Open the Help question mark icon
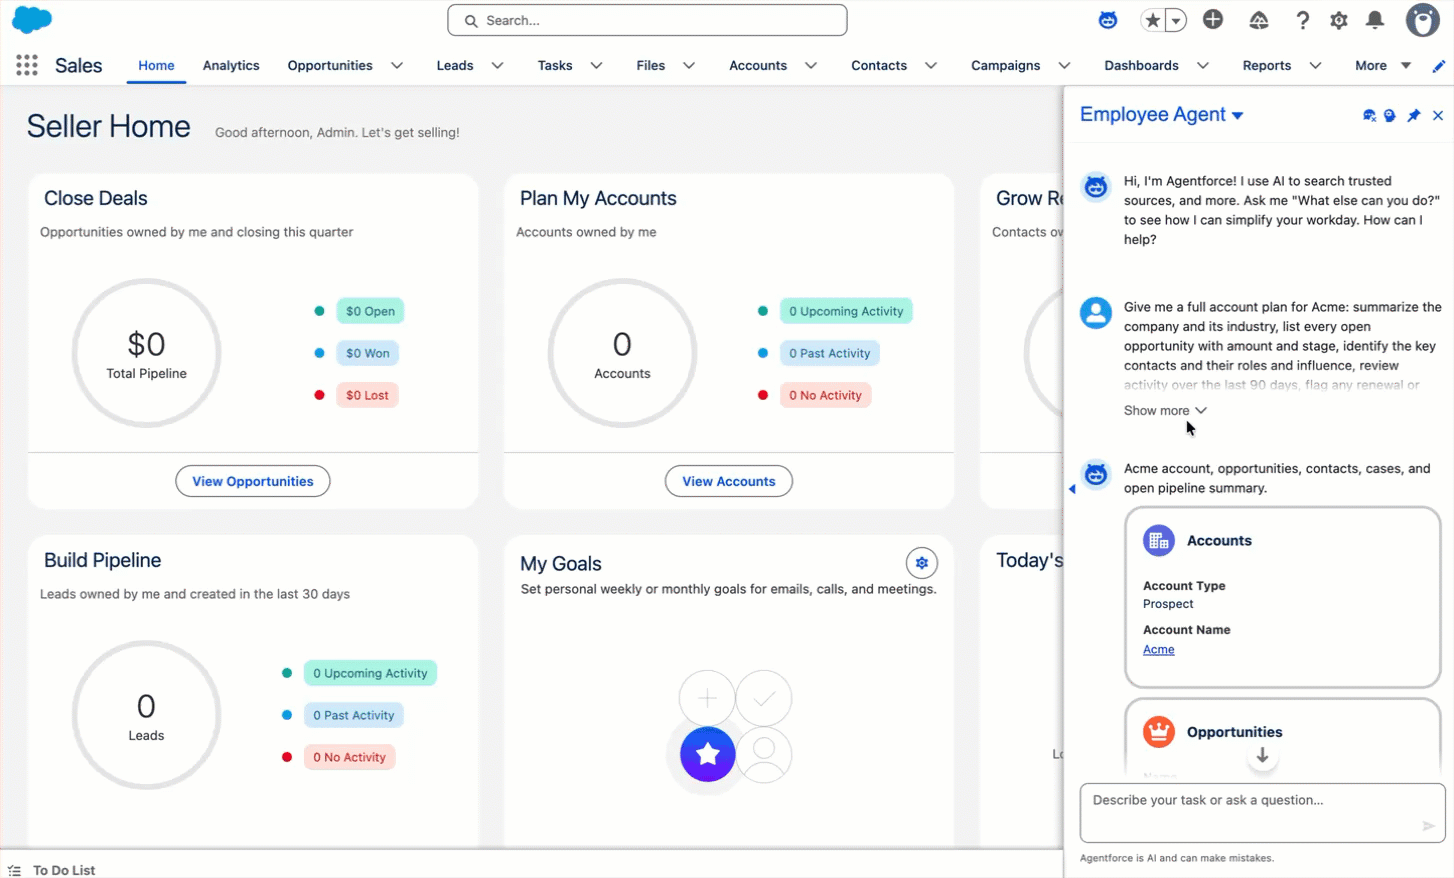The height and width of the screenshot is (878, 1454). click(x=1302, y=20)
